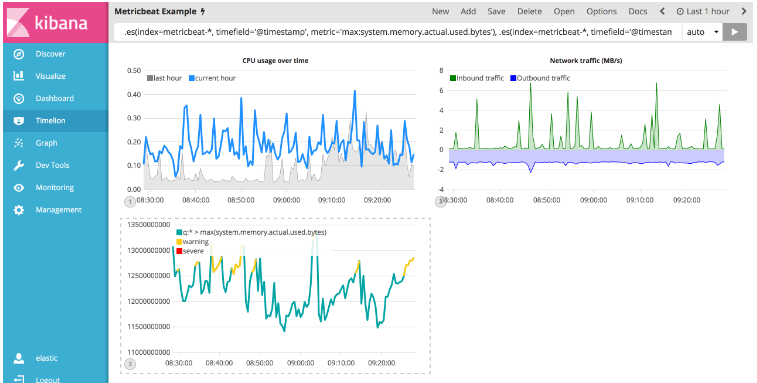Open the Graph nodes icon
This screenshot has width=757, height=383.
[x=19, y=143]
